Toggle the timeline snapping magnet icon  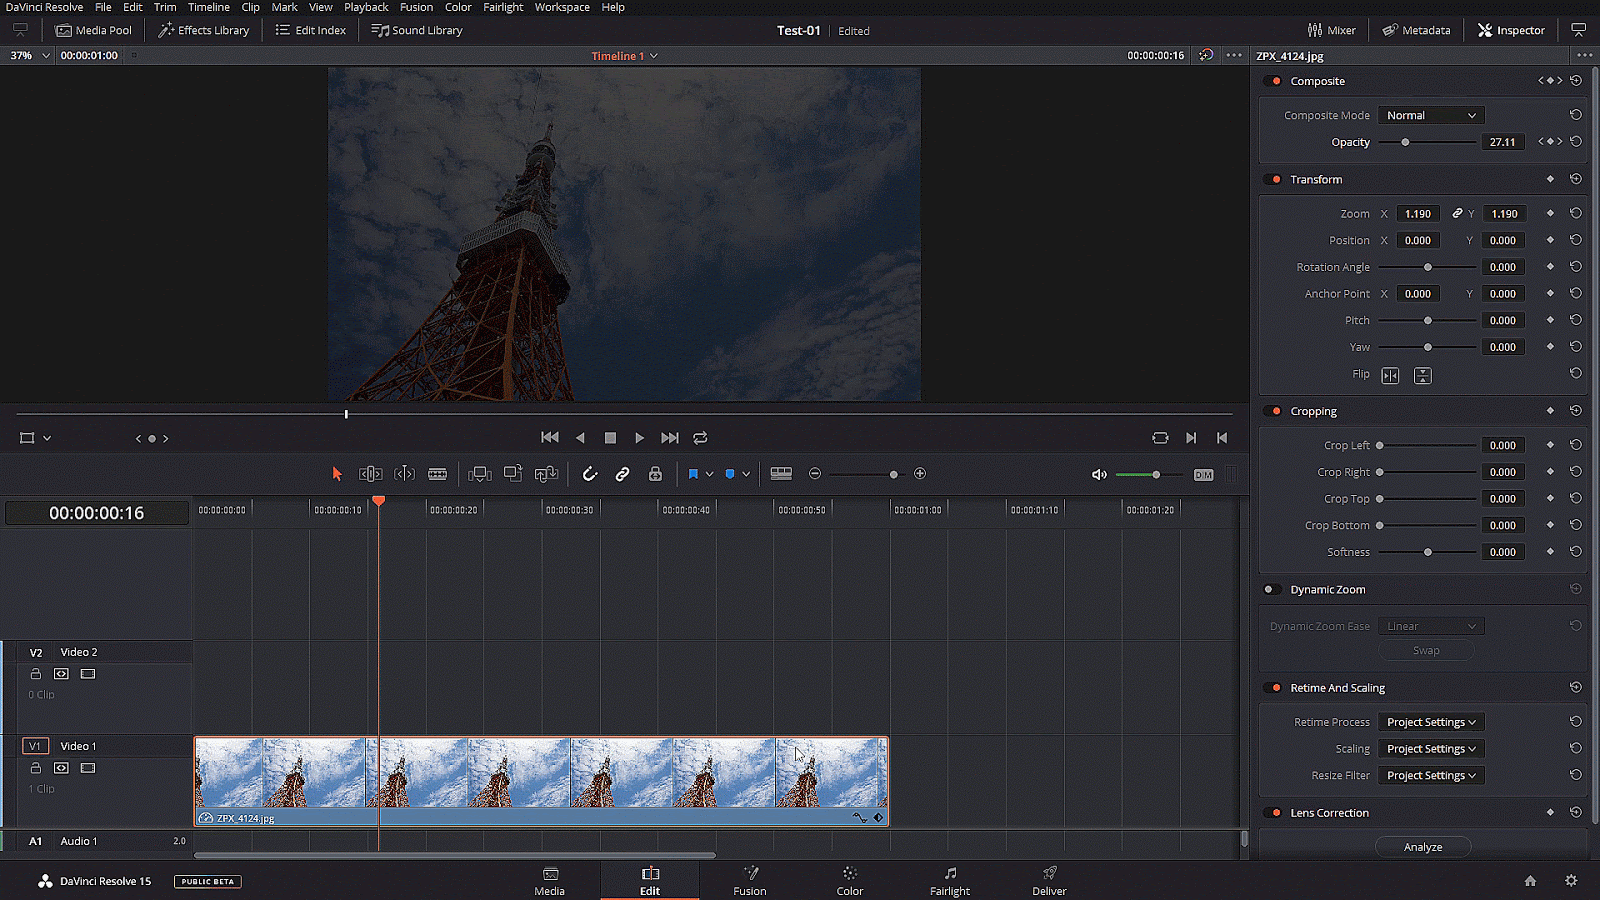click(590, 474)
